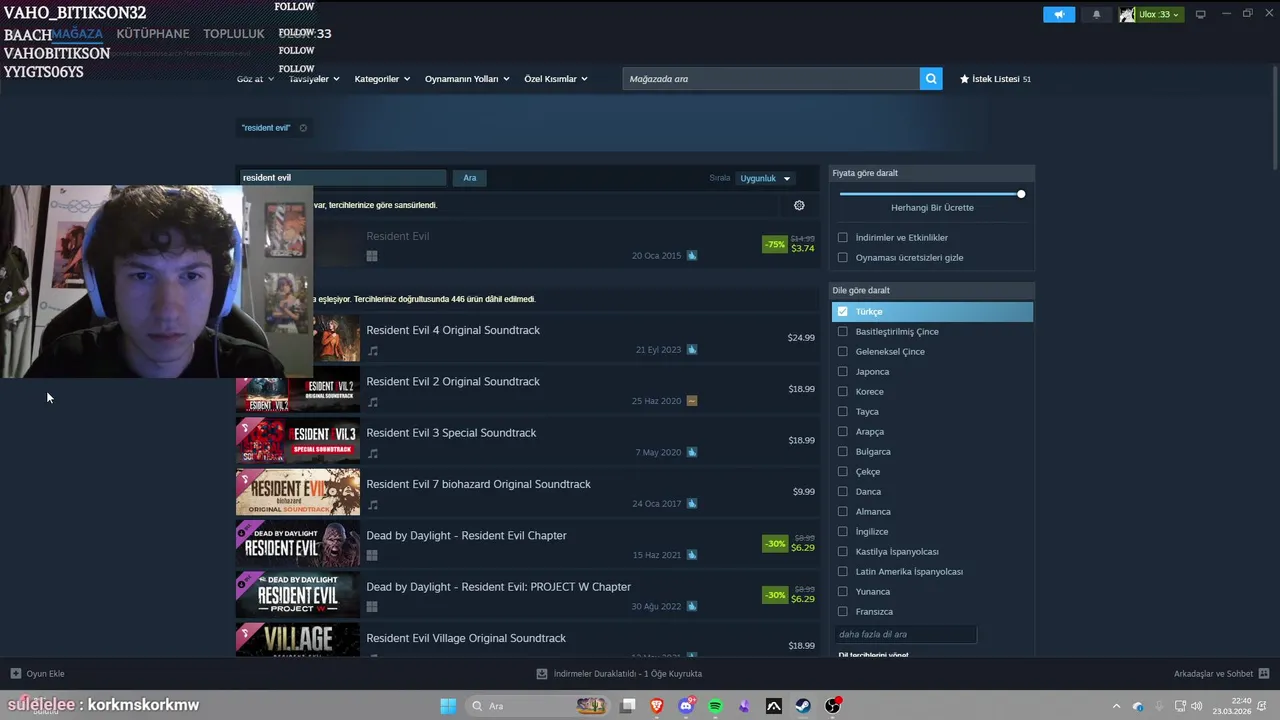Switch to Big Picture mode monitor icon
This screenshot has height=720, width=1280.
[x=1201, y=14]
